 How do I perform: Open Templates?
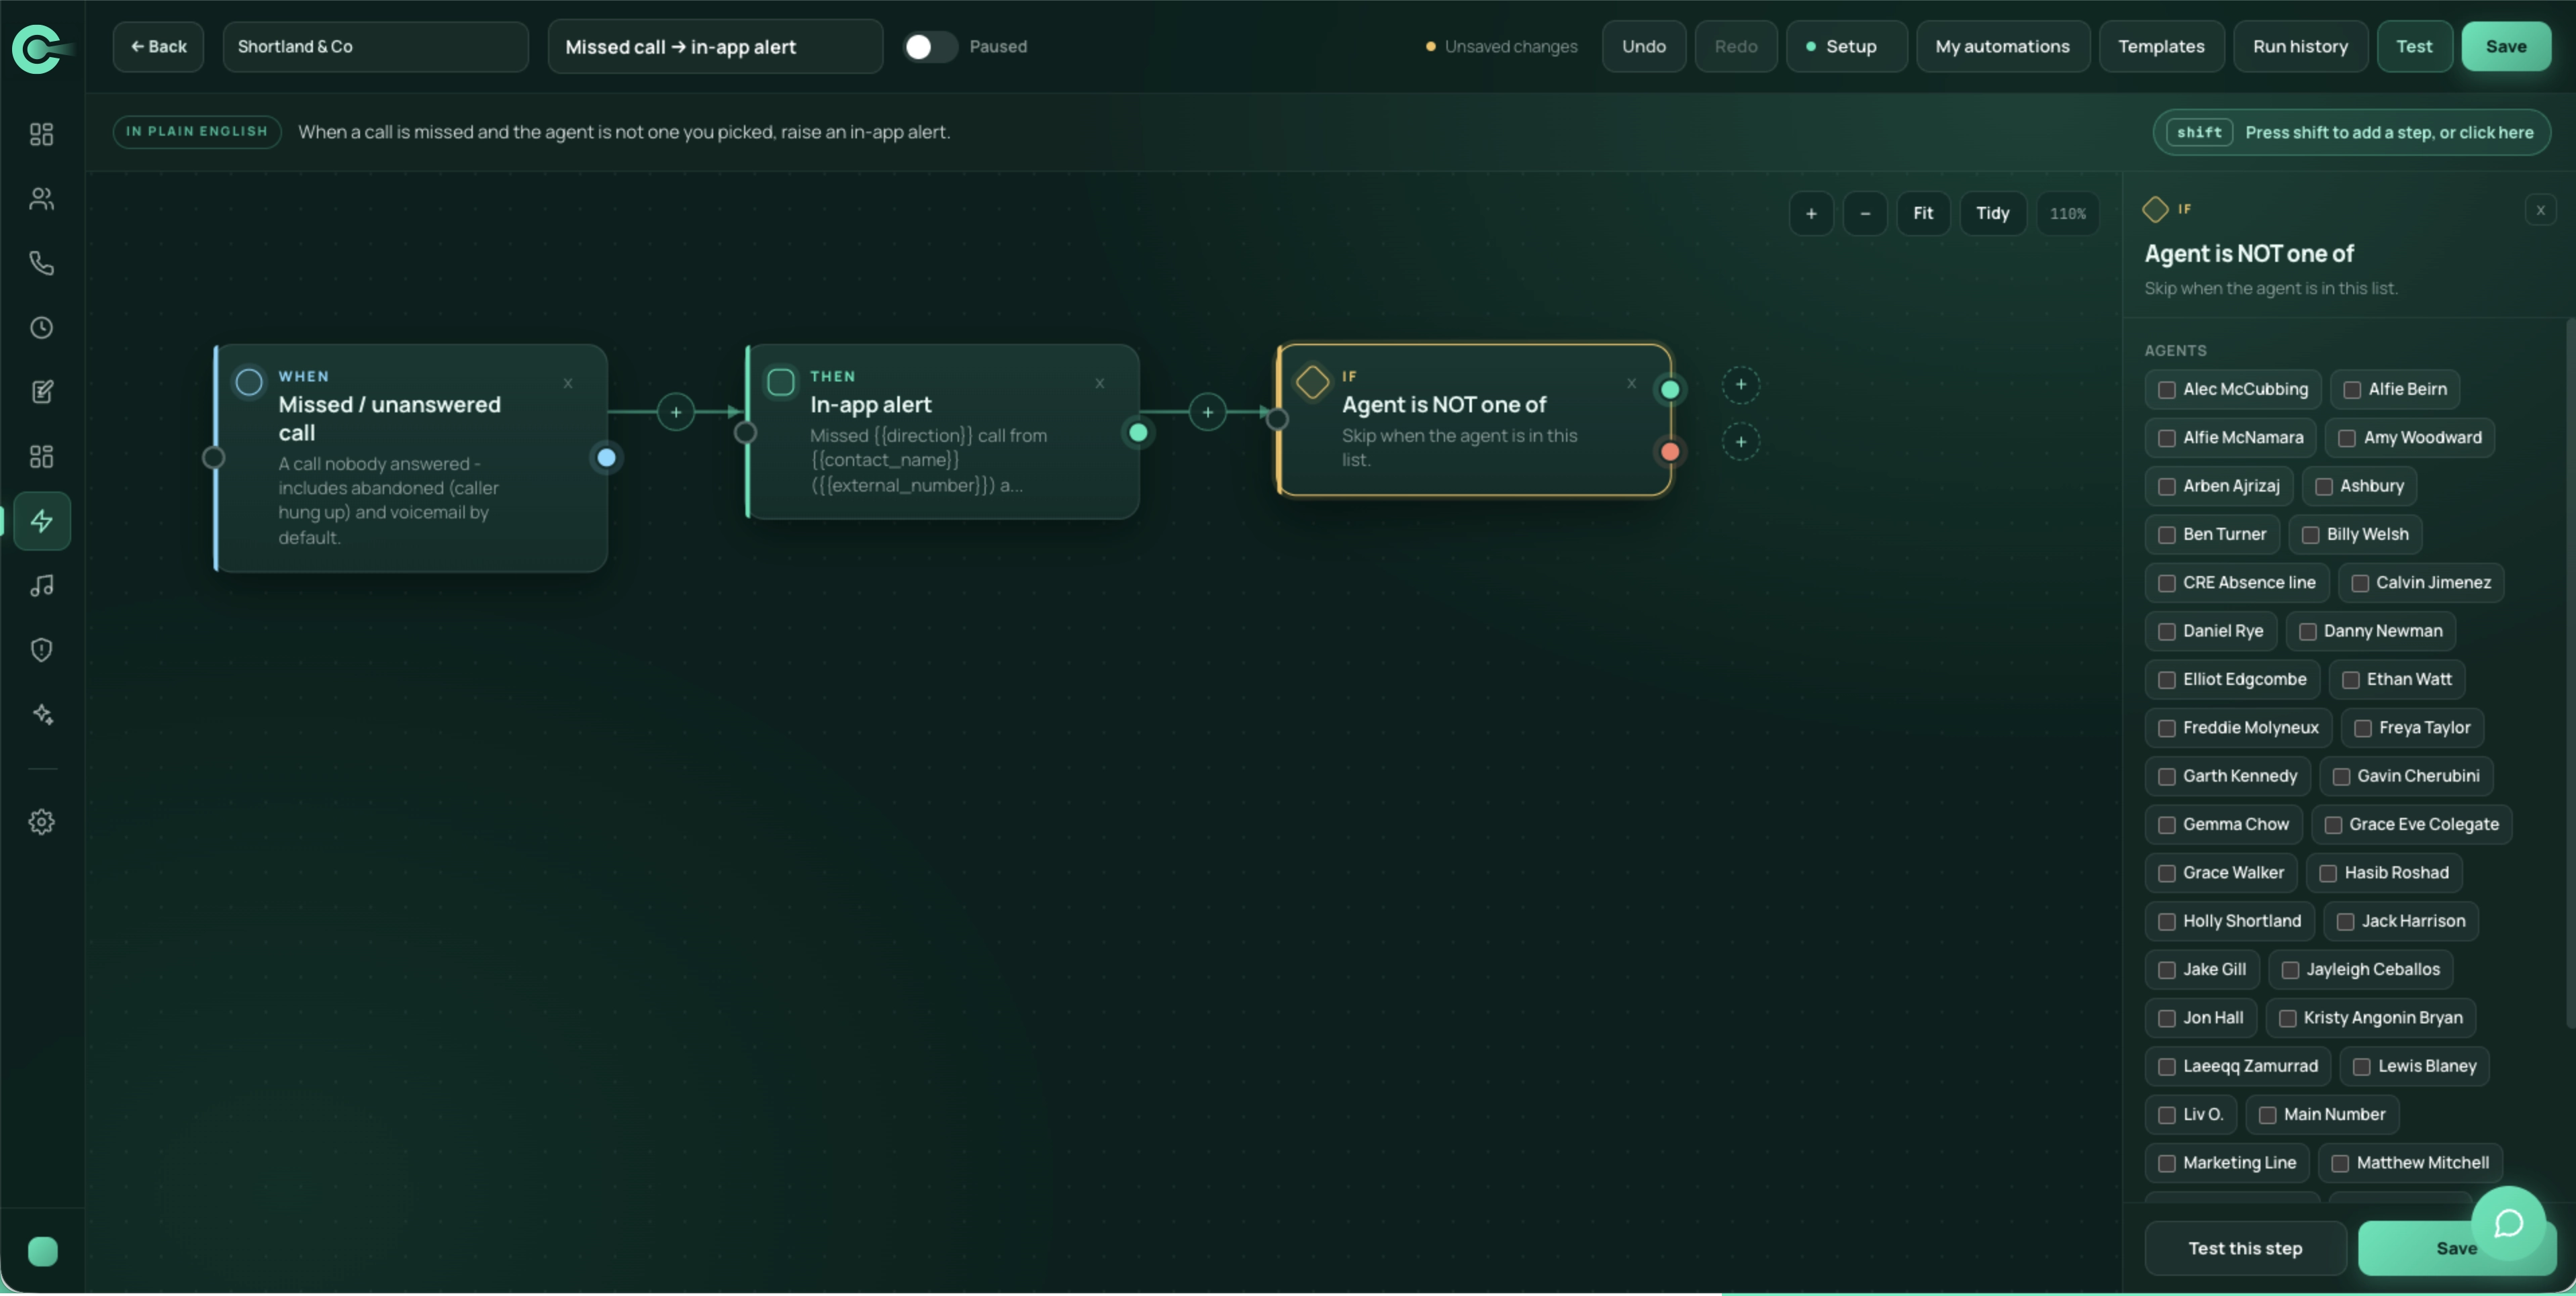2161,47
